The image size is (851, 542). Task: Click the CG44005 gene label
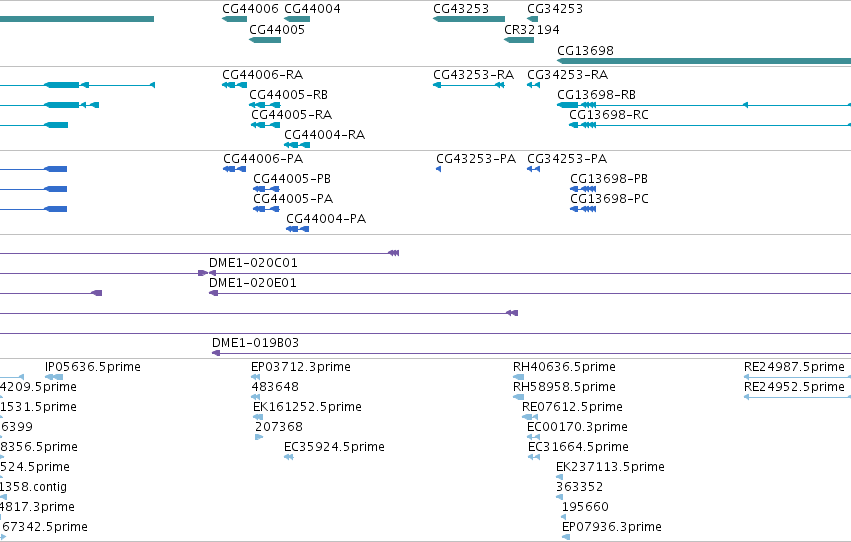(277, 29)
